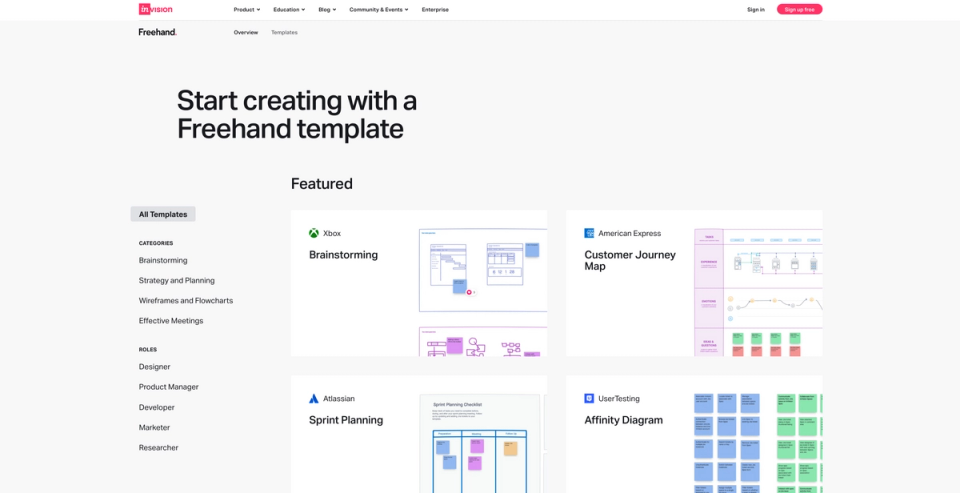Viewport: 960px width, 493px height.
Task: Open the Customer Journey Map title
Action: [x=630, y=260]
